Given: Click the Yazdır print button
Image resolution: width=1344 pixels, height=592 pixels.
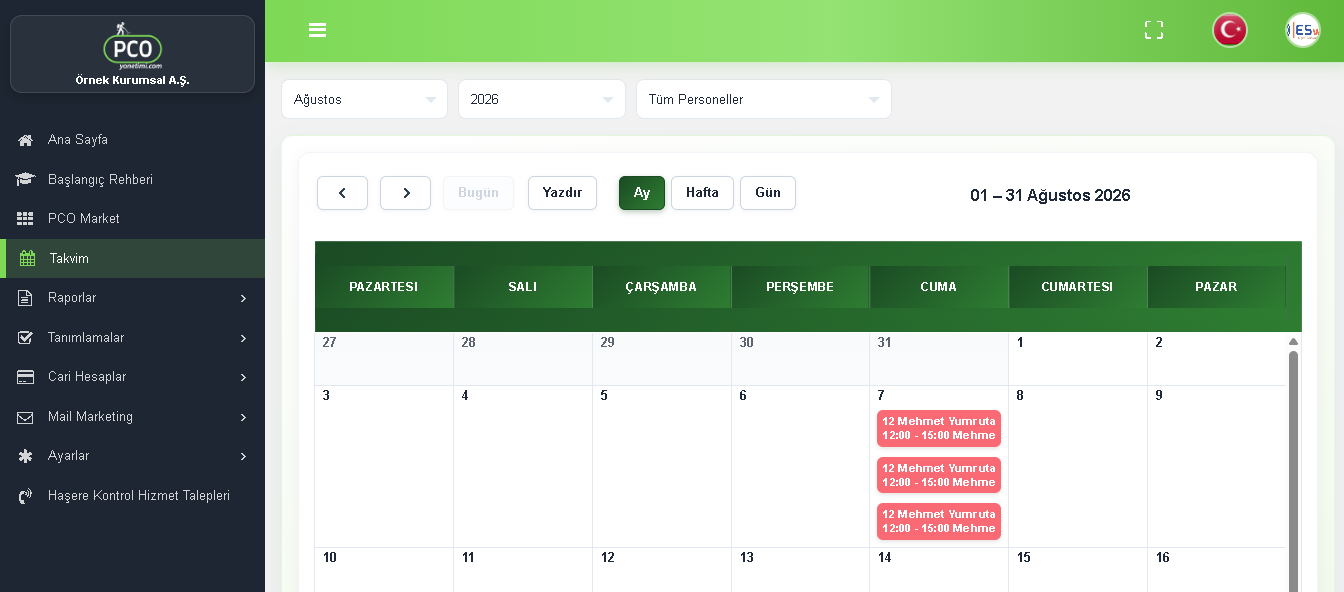Looking at the screenshot, I should 562,193.
